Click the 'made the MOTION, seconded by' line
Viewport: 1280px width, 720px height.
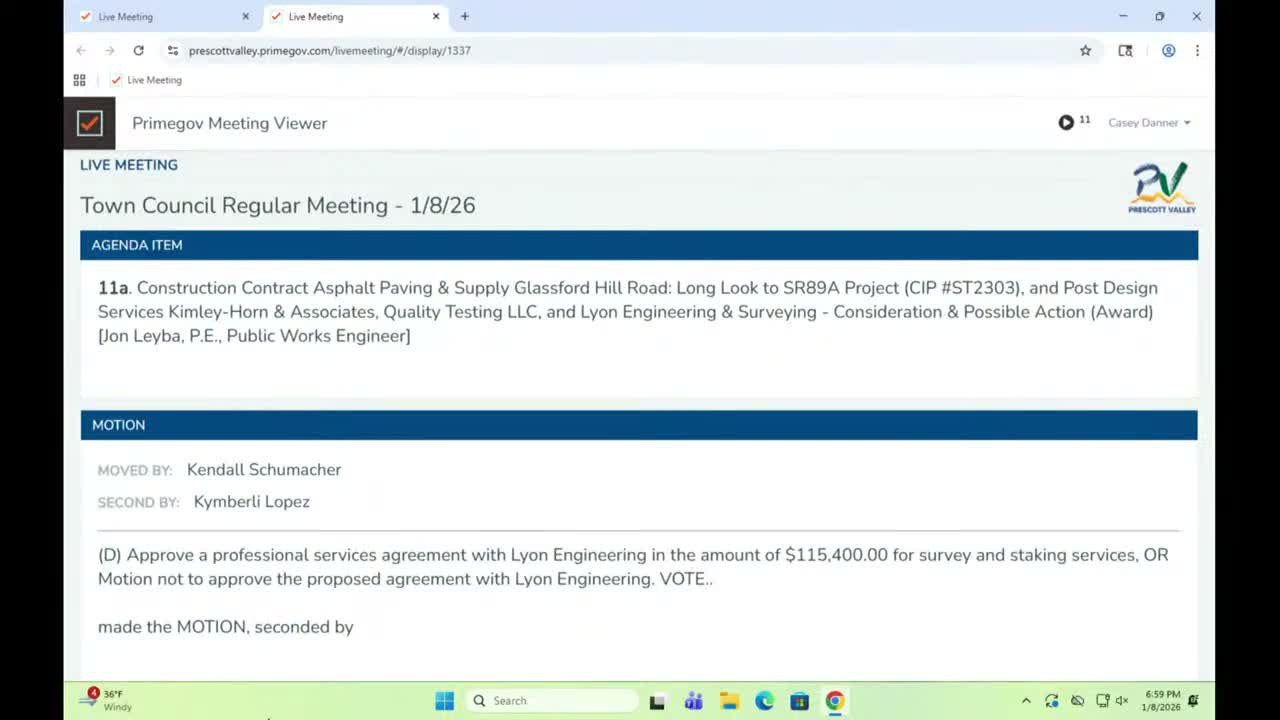226,627
